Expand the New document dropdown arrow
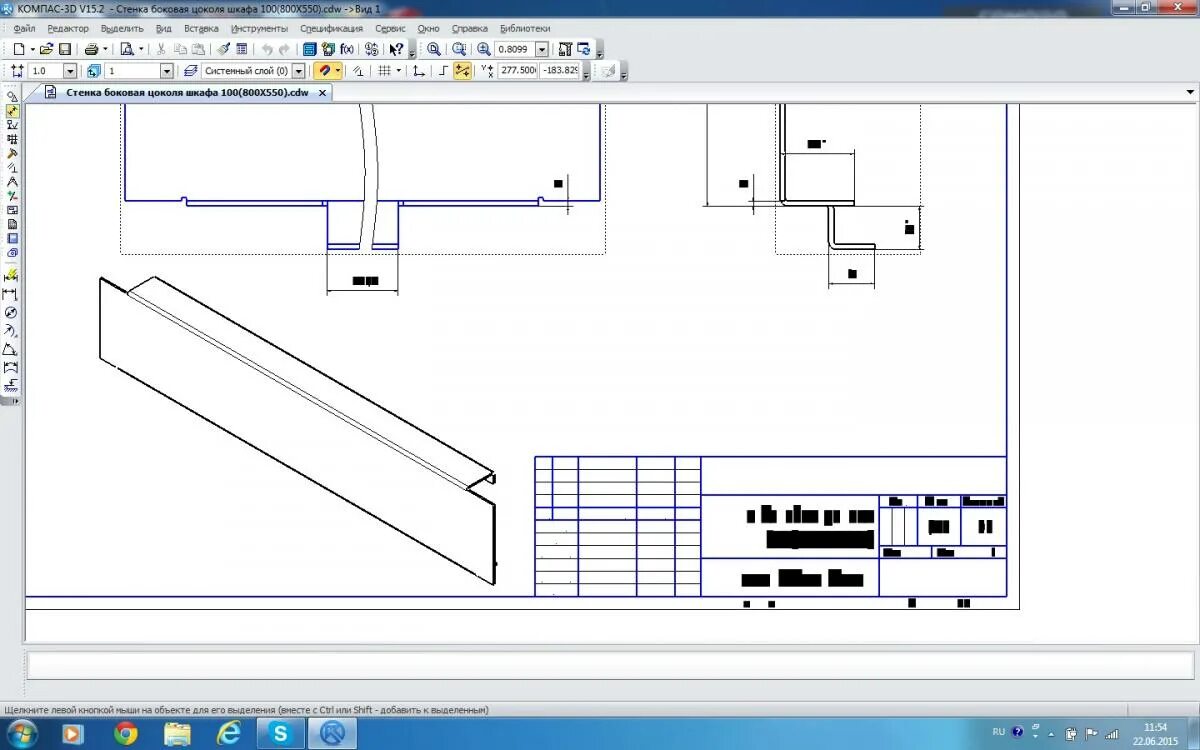Screen dimensions: 1200x750 click(x=32, y=49)
